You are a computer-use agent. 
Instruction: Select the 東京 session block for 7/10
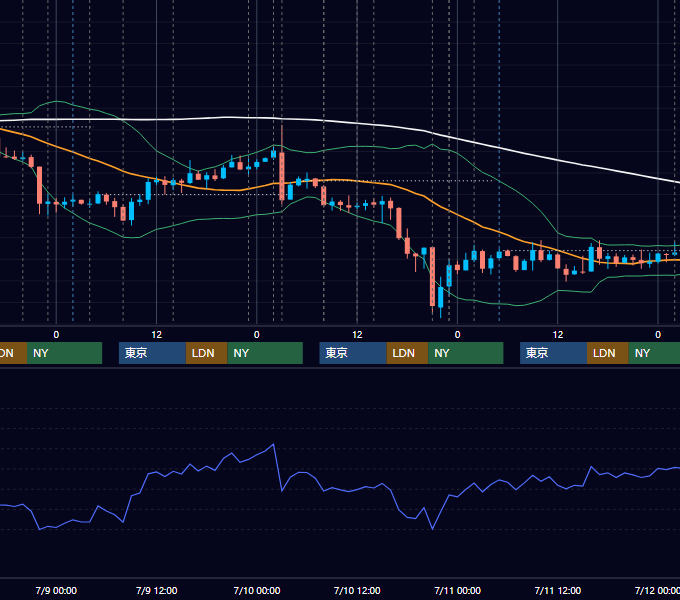(x=353, y=353)
